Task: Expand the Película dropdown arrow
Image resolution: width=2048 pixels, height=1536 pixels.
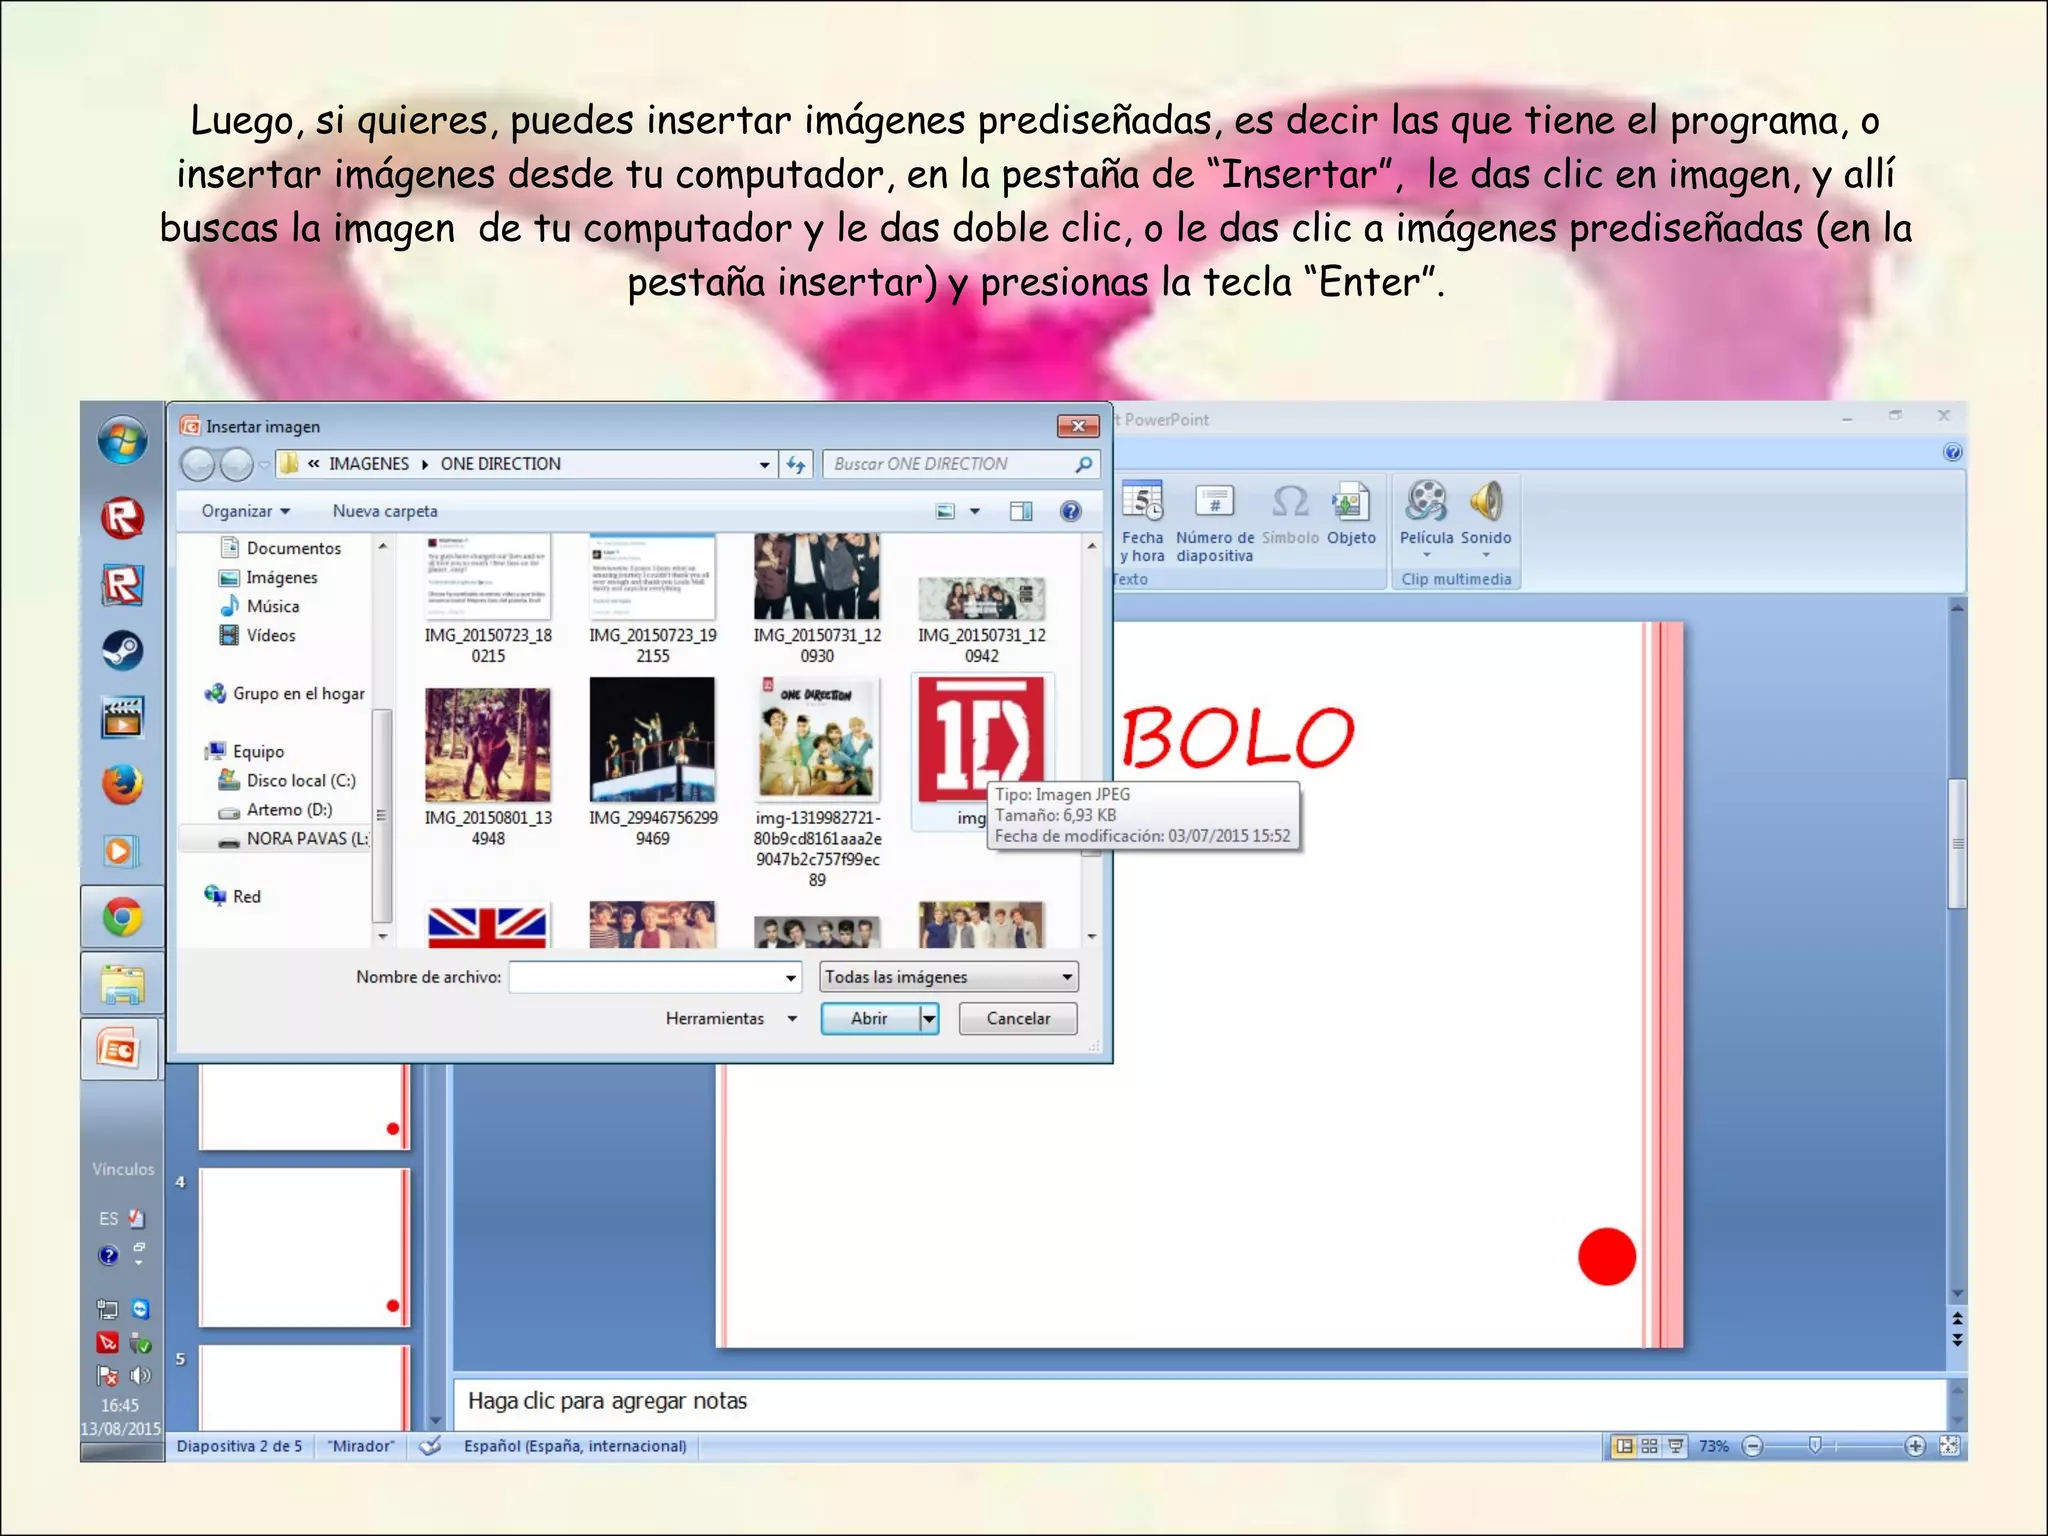Action: point(1427,555)
